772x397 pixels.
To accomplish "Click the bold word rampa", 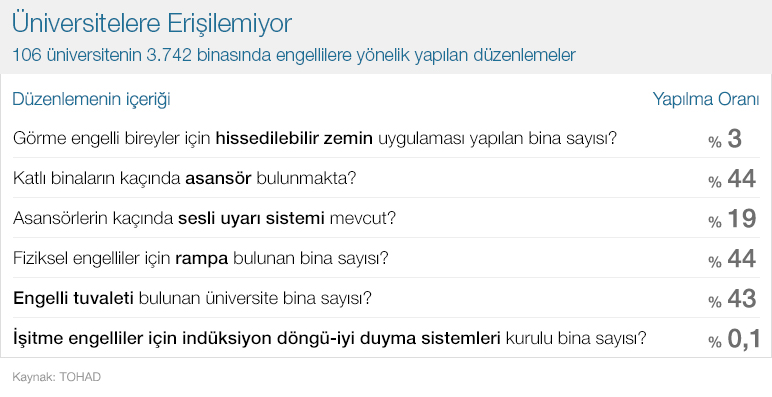I will pos(201,259).
